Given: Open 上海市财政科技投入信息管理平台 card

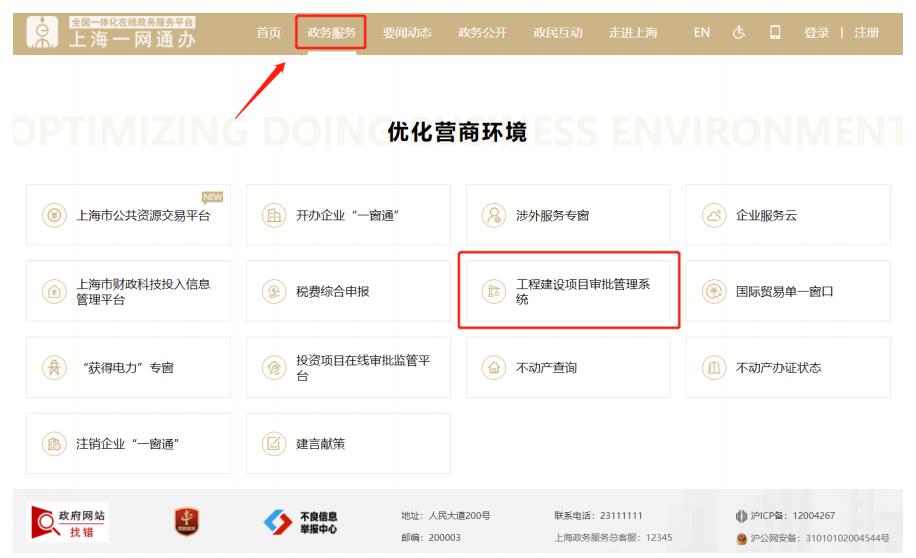Looking at the screenshot, I should click(129, 291).
